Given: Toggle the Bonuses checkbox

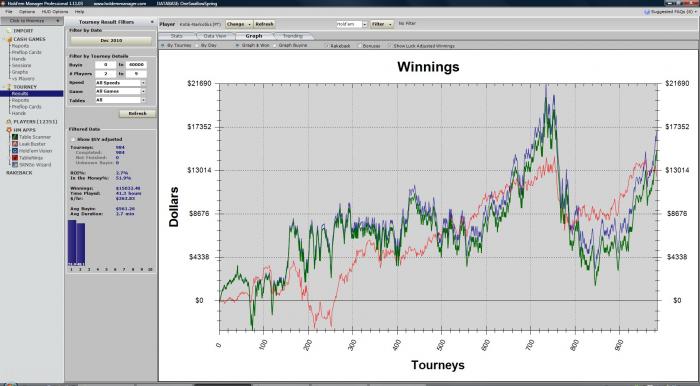Looking at the screenshot, I should pyautogui.click(x=359, y=46).
